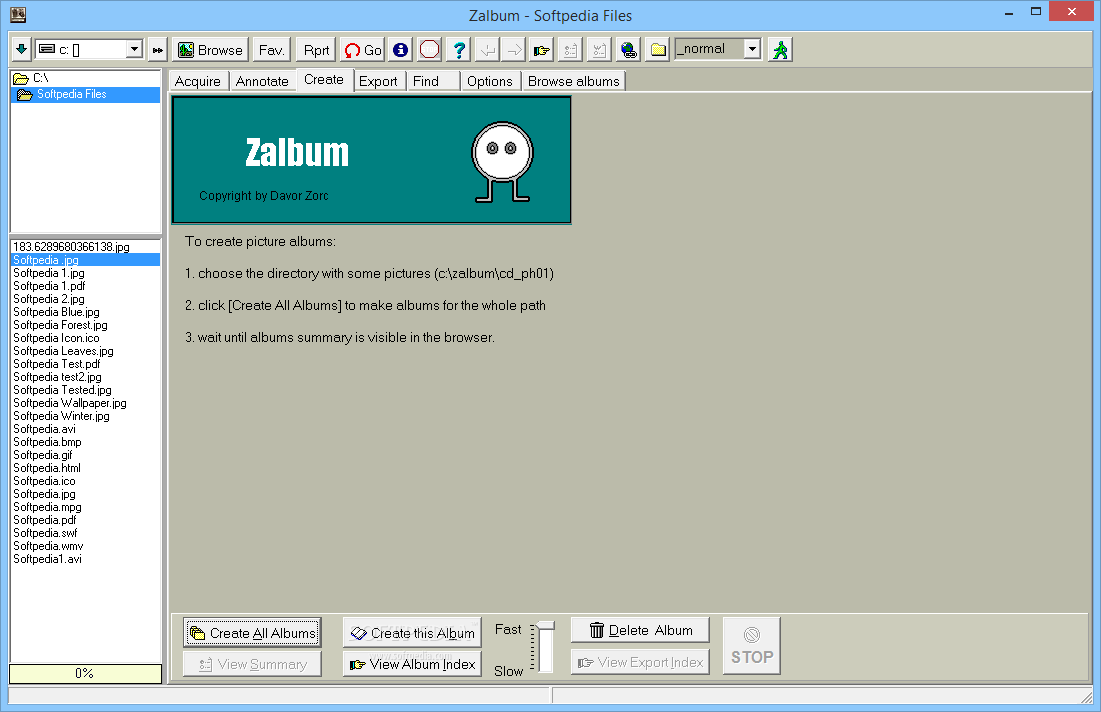Open help with the question mark icon
This screenshot has width=1101, height=712.
click(x=459, y=50)
